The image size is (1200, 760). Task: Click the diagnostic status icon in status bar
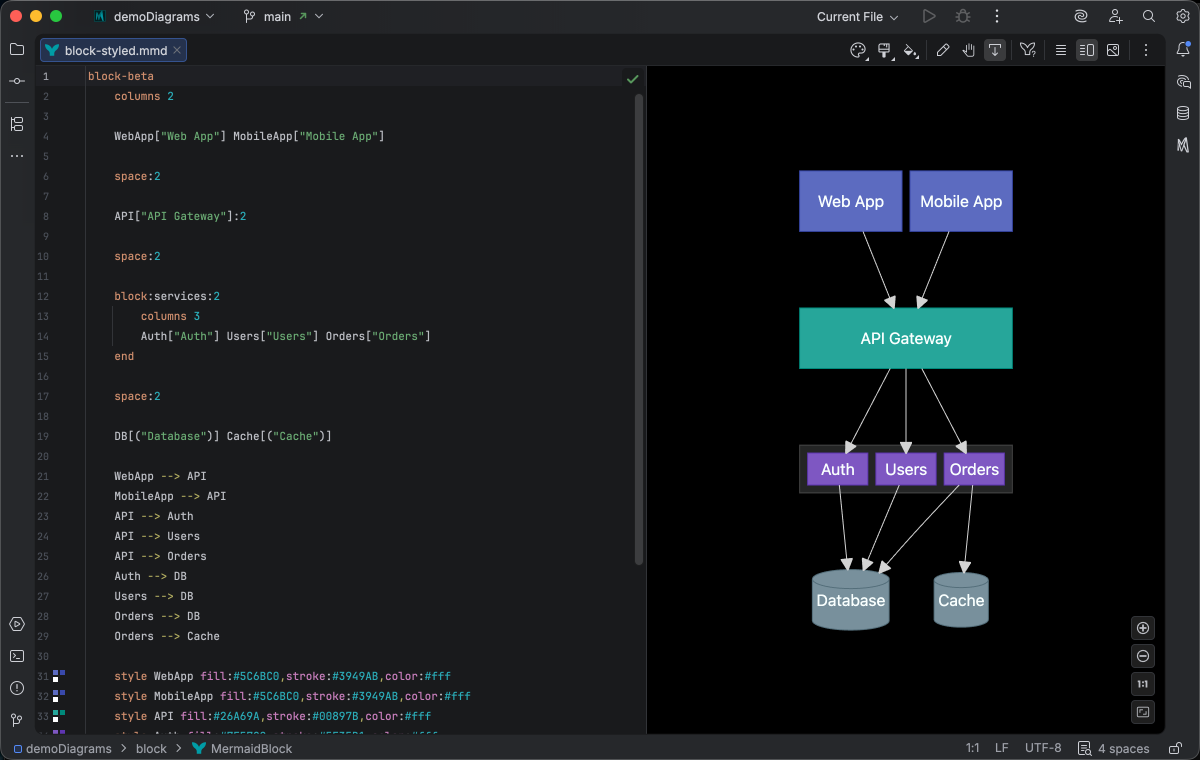(1083, 748)
